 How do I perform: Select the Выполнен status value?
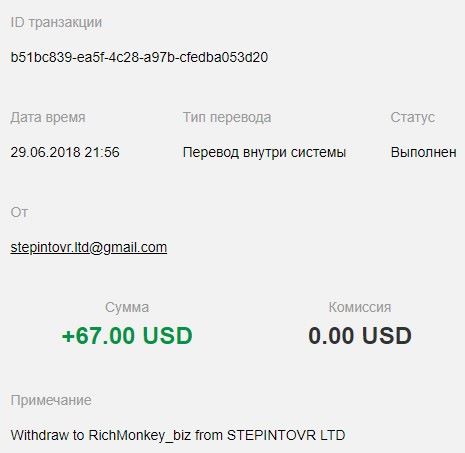click(x=424, y=152)
